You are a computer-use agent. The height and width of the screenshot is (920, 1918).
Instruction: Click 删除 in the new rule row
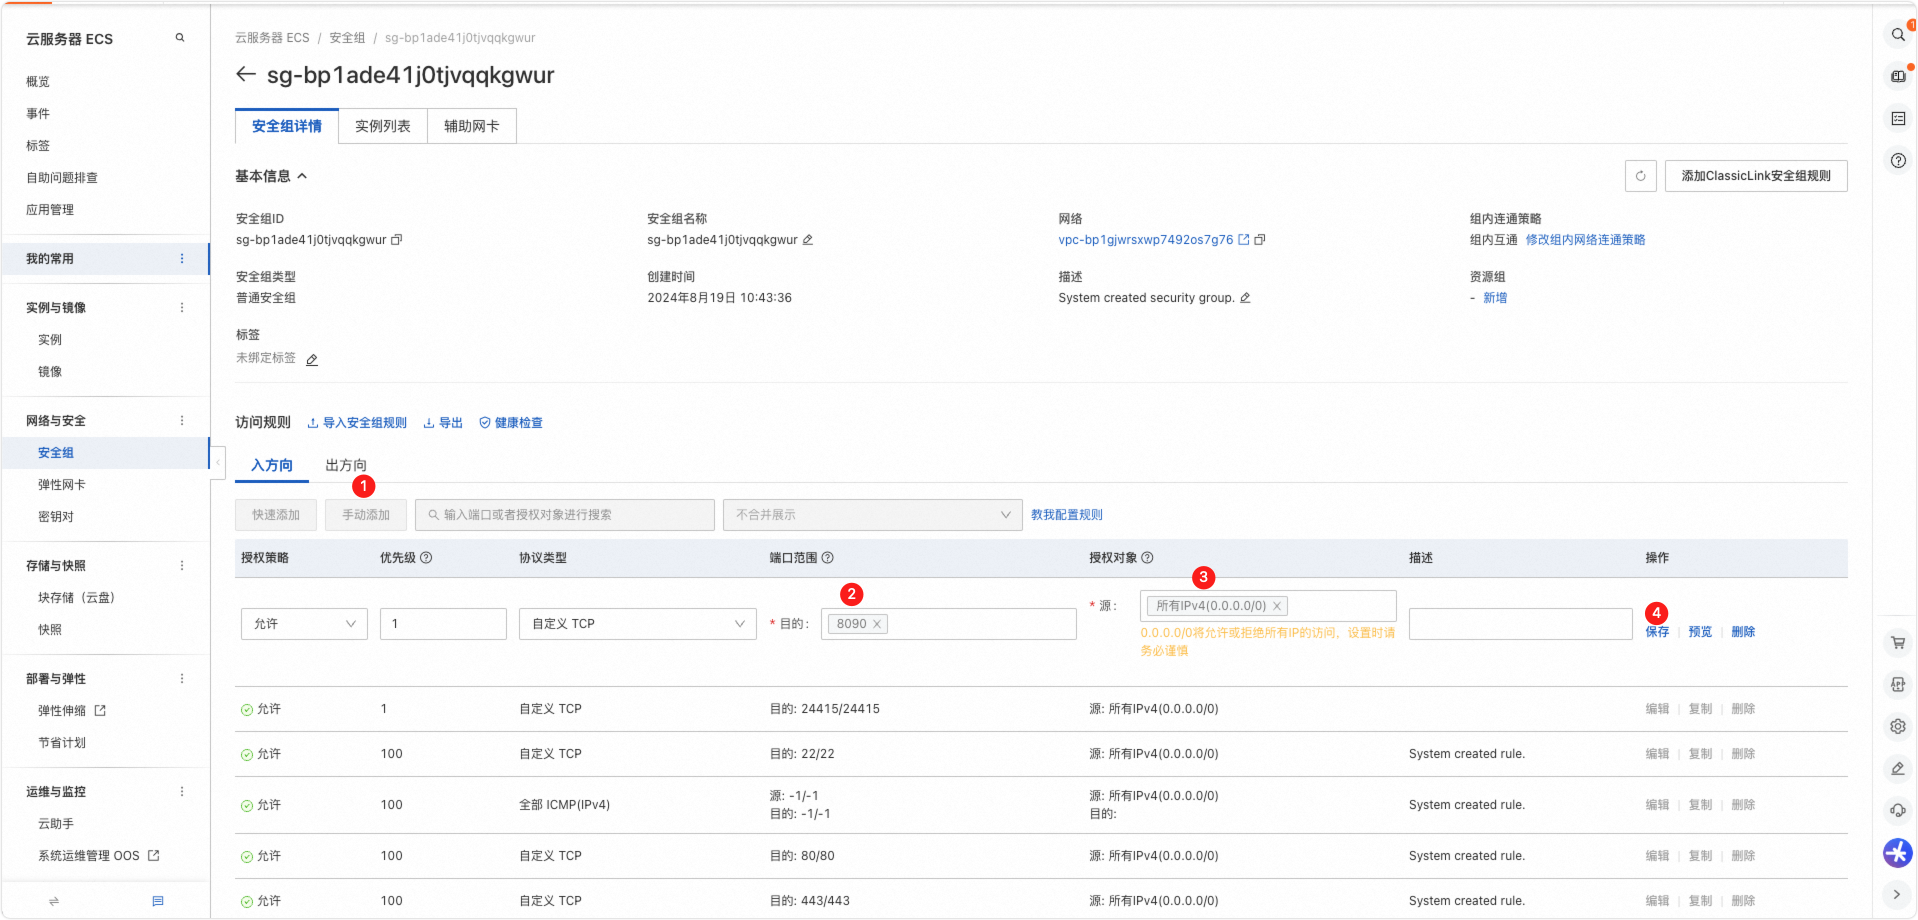coord(1744,632)
